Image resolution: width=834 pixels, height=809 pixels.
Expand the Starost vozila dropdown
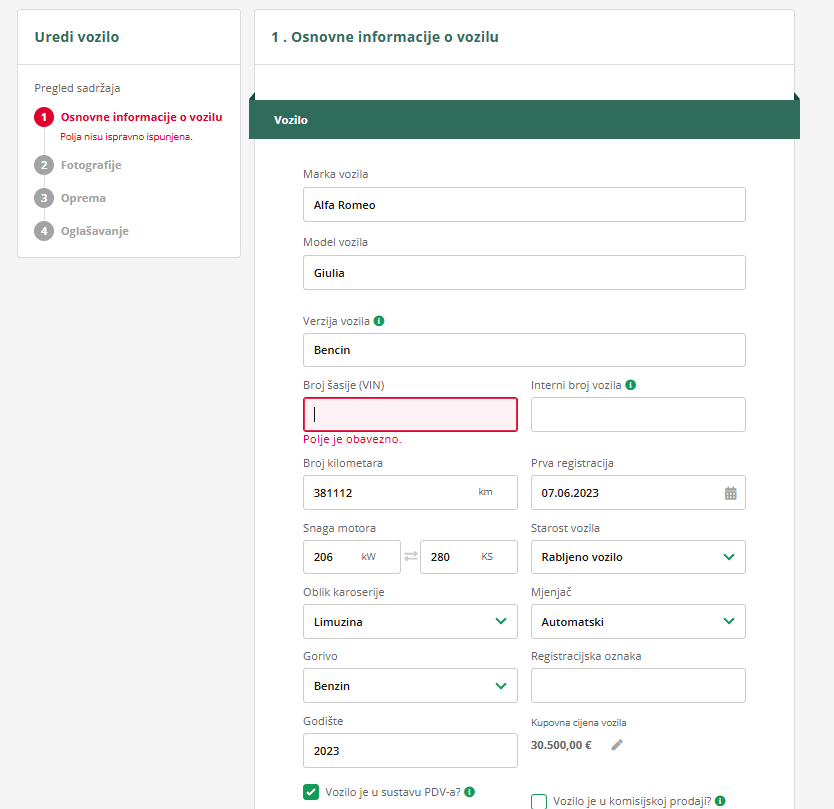pyautogui.click(x=638, y=557)
